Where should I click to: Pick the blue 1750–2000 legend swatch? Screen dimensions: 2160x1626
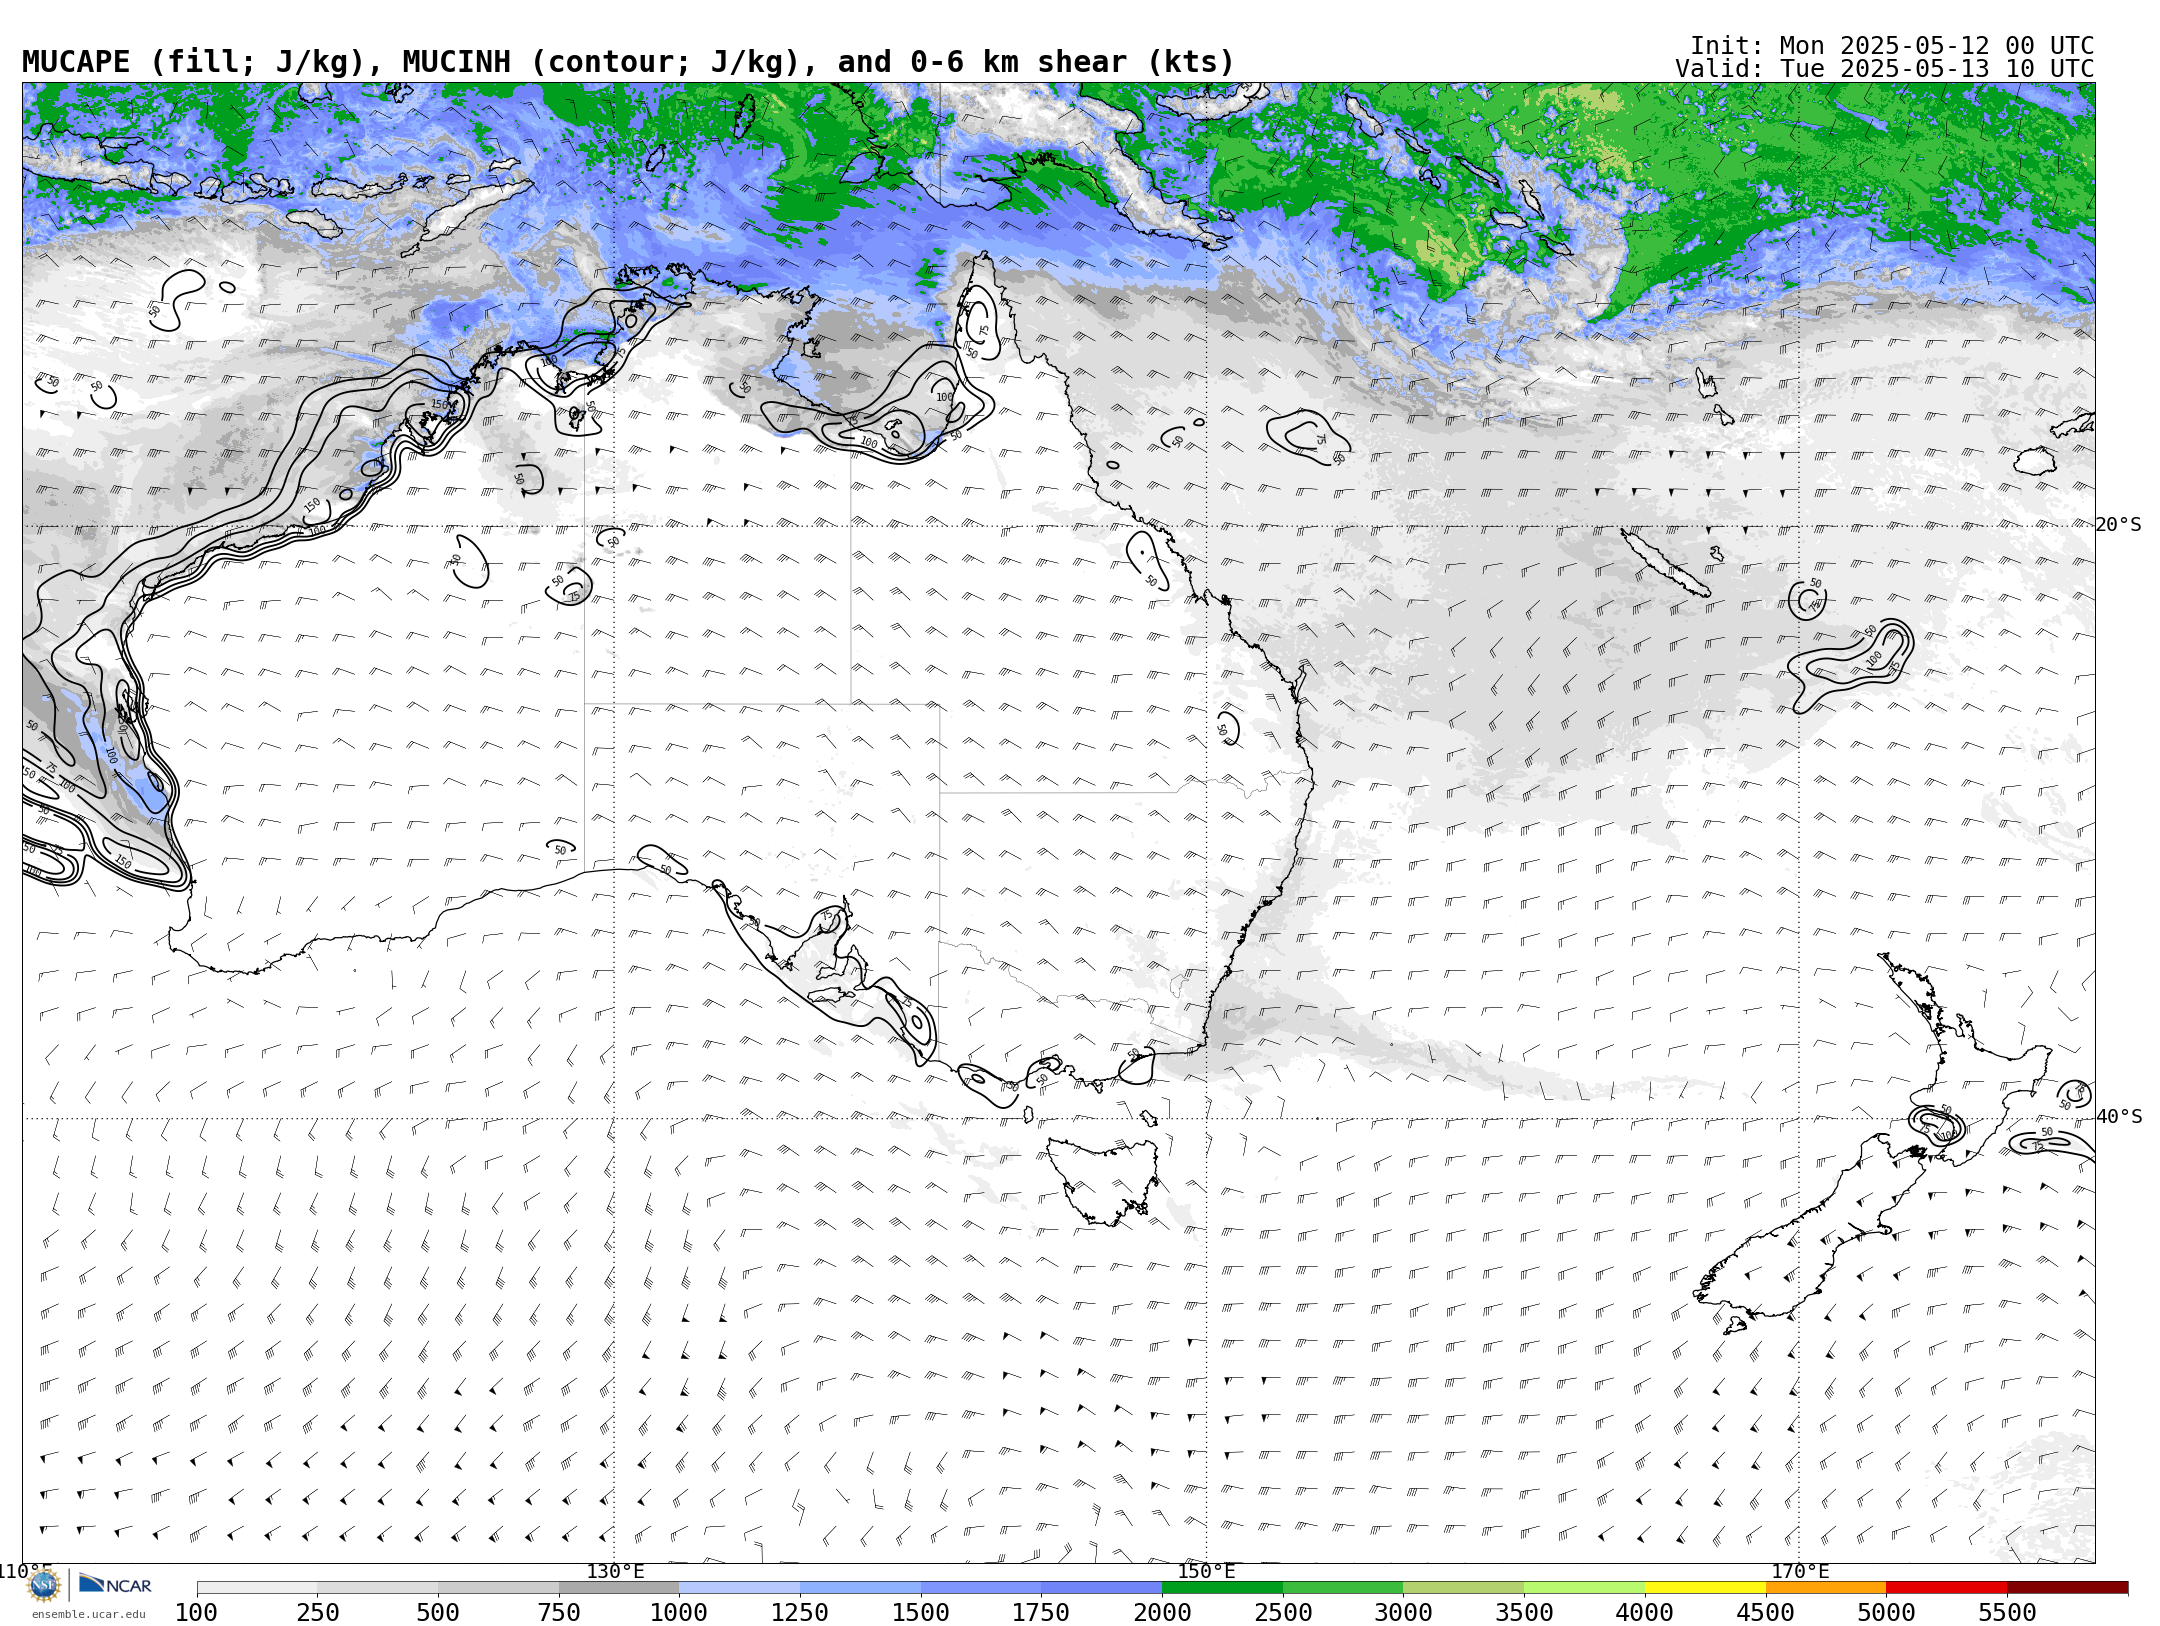(1101, 1588)
